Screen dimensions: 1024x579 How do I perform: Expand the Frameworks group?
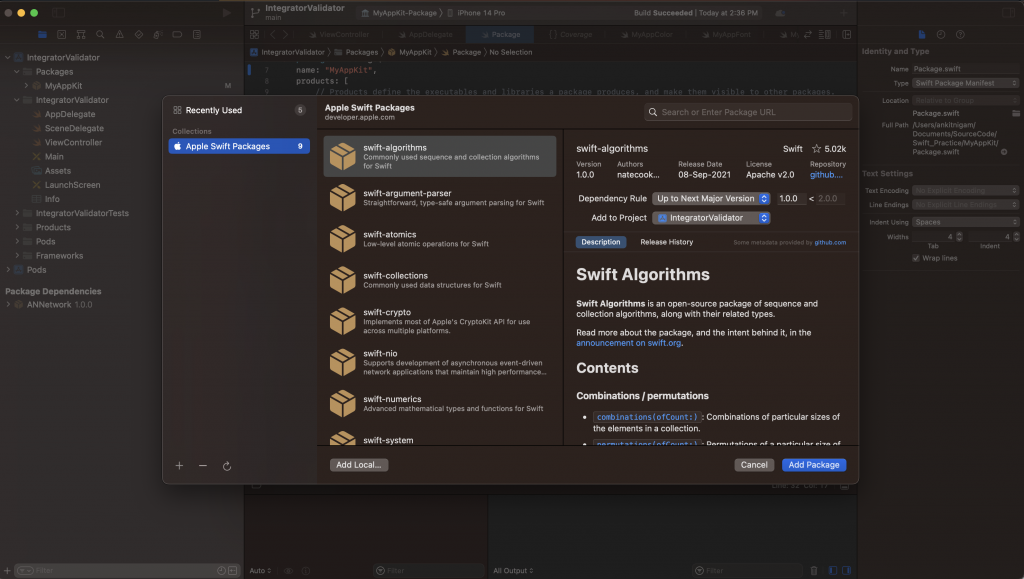click(17, 256)
